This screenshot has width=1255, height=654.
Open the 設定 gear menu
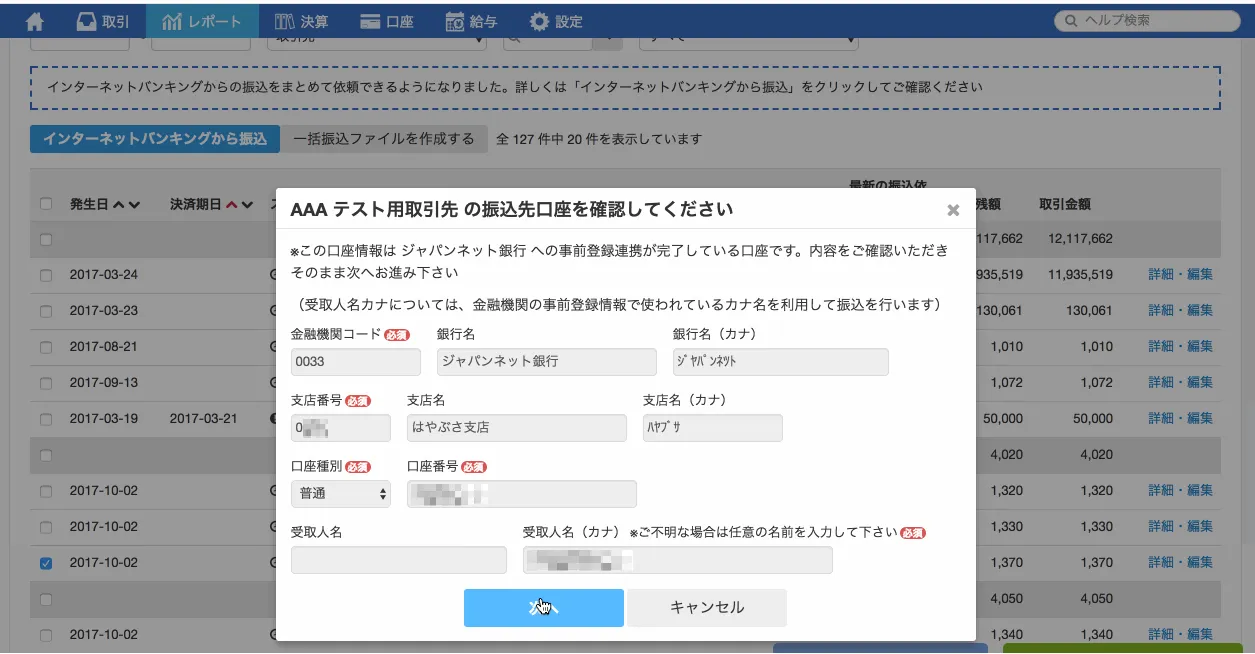pos(556,20)
